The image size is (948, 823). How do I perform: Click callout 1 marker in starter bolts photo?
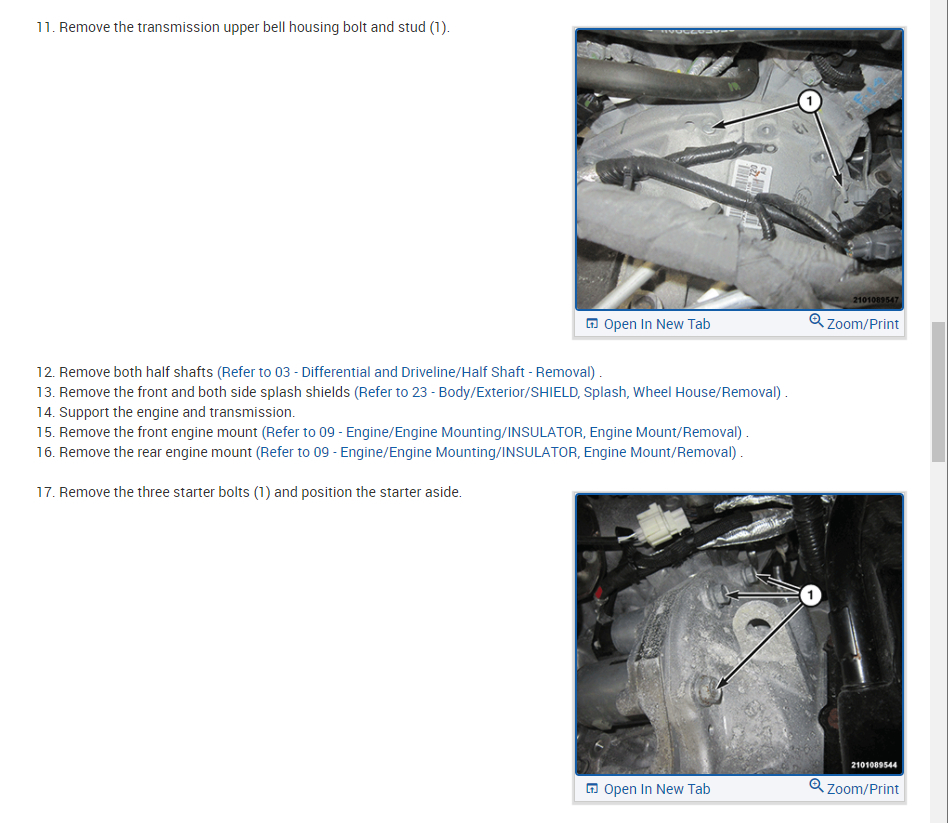tap(810, 595)
